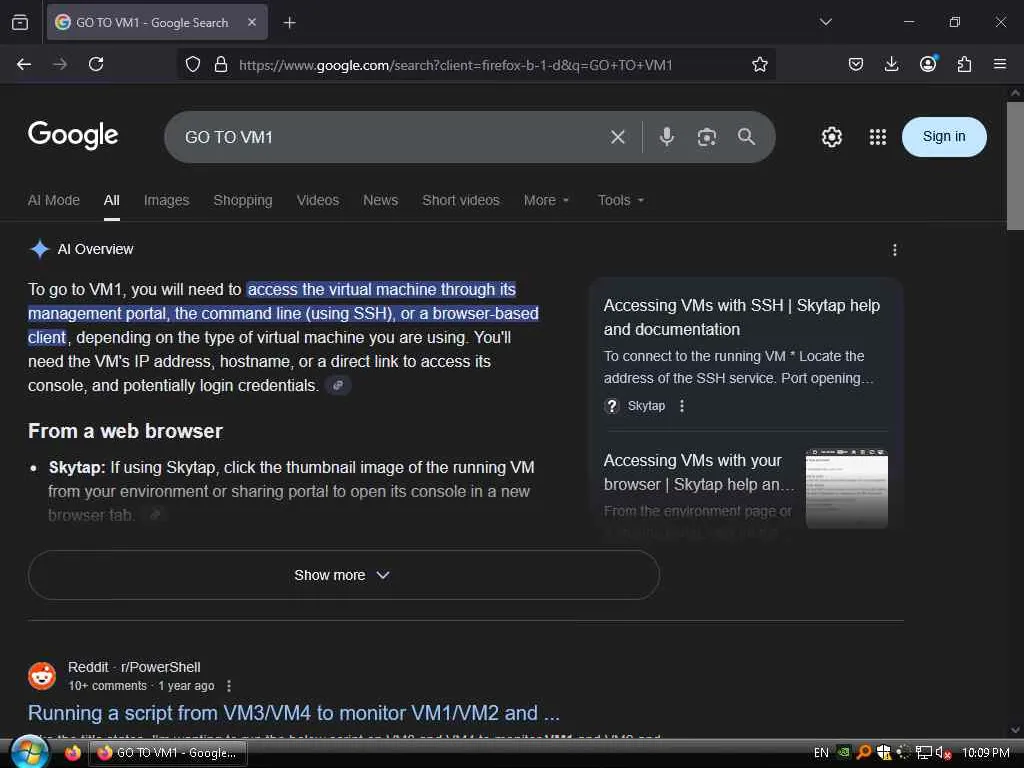Save page to Pocket
The width and height of the screenshot is (1024, 768).
click(x=856, y=64)
